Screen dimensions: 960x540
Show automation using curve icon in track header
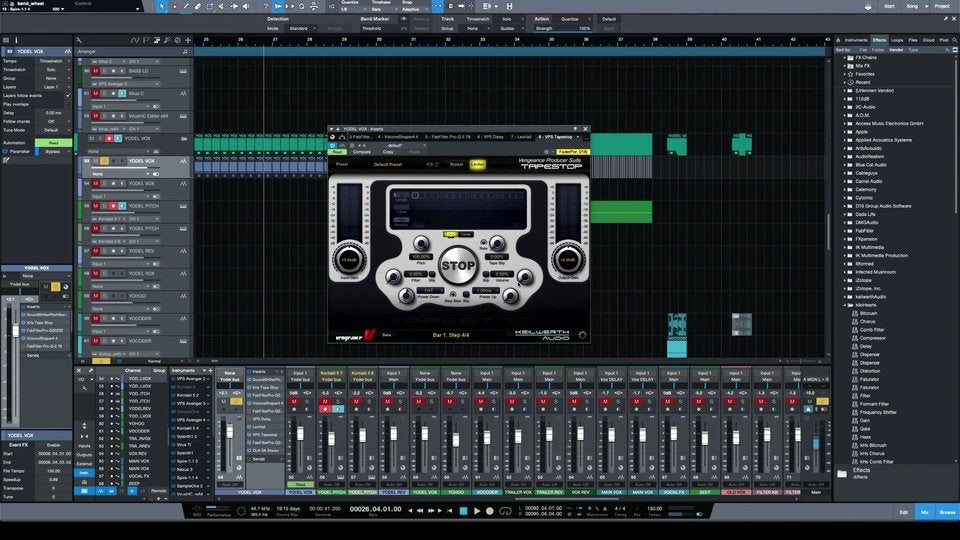[x=135, y=40]
